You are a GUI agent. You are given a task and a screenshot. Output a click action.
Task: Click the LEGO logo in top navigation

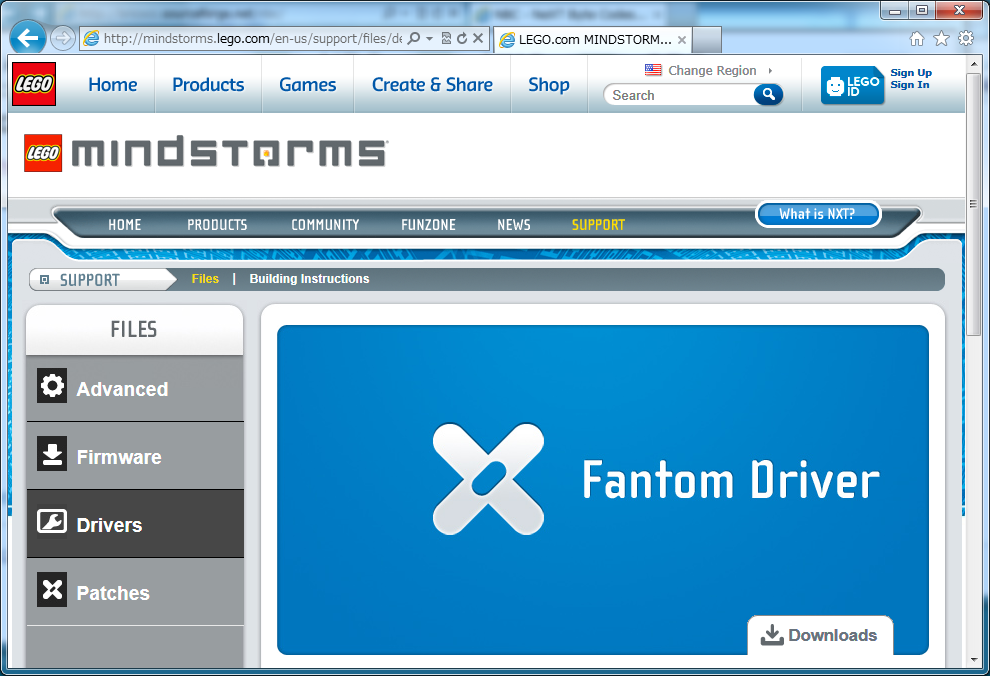(33, 84)
